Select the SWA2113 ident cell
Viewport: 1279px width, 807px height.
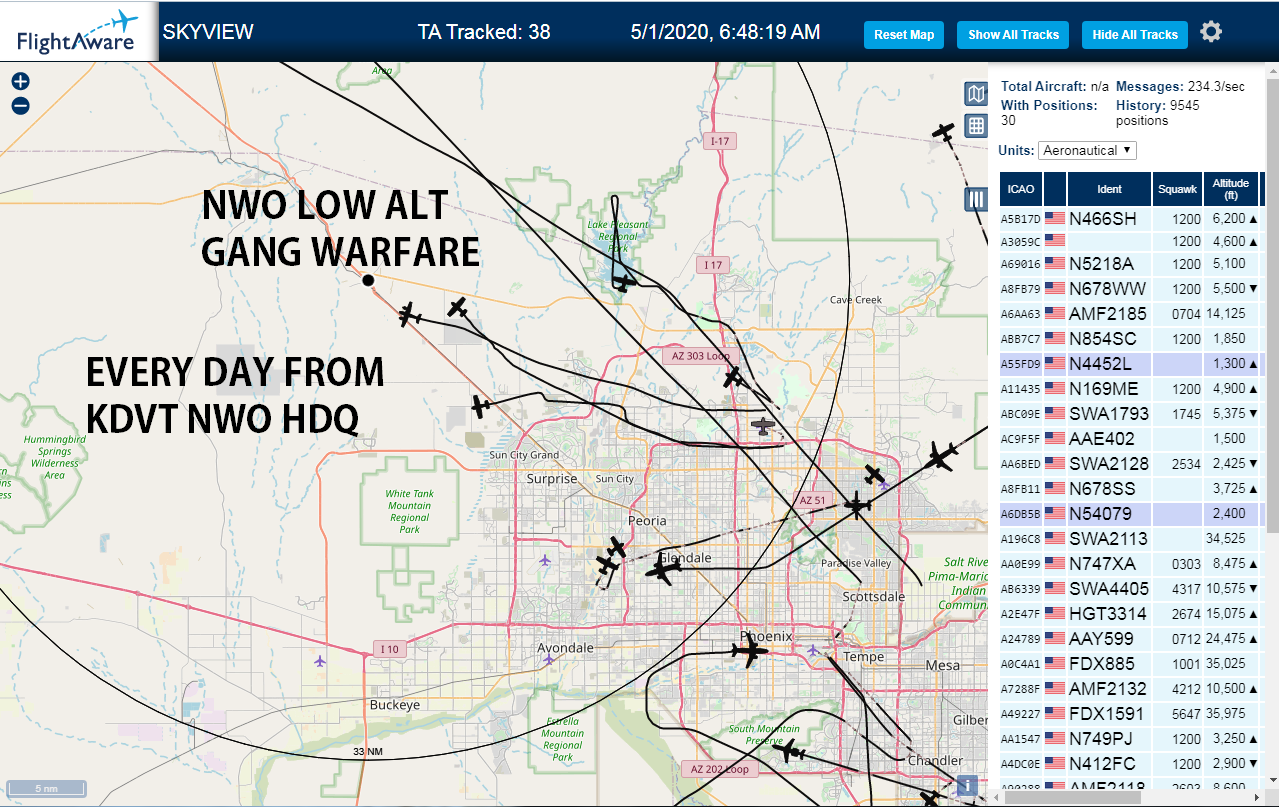[1108, 539]
